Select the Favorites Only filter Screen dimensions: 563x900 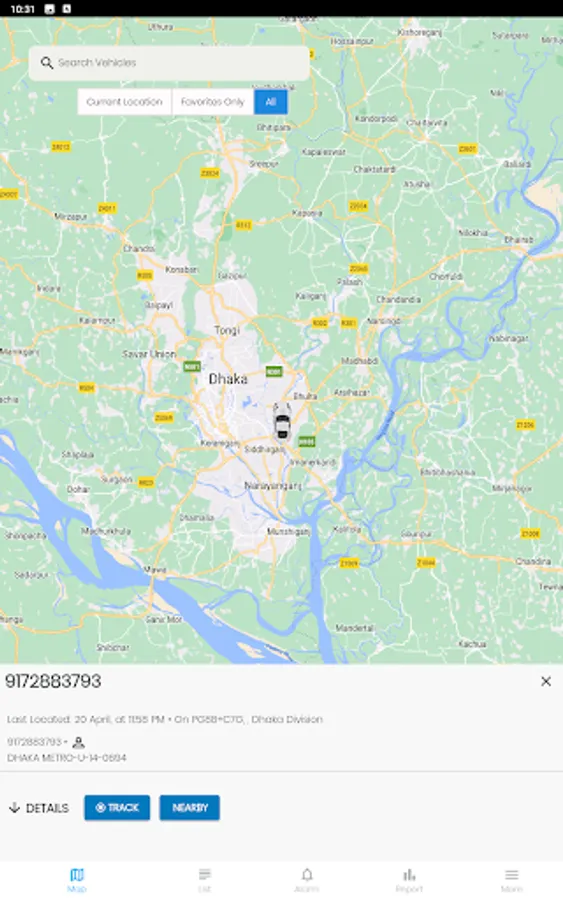tap(213, 102)
